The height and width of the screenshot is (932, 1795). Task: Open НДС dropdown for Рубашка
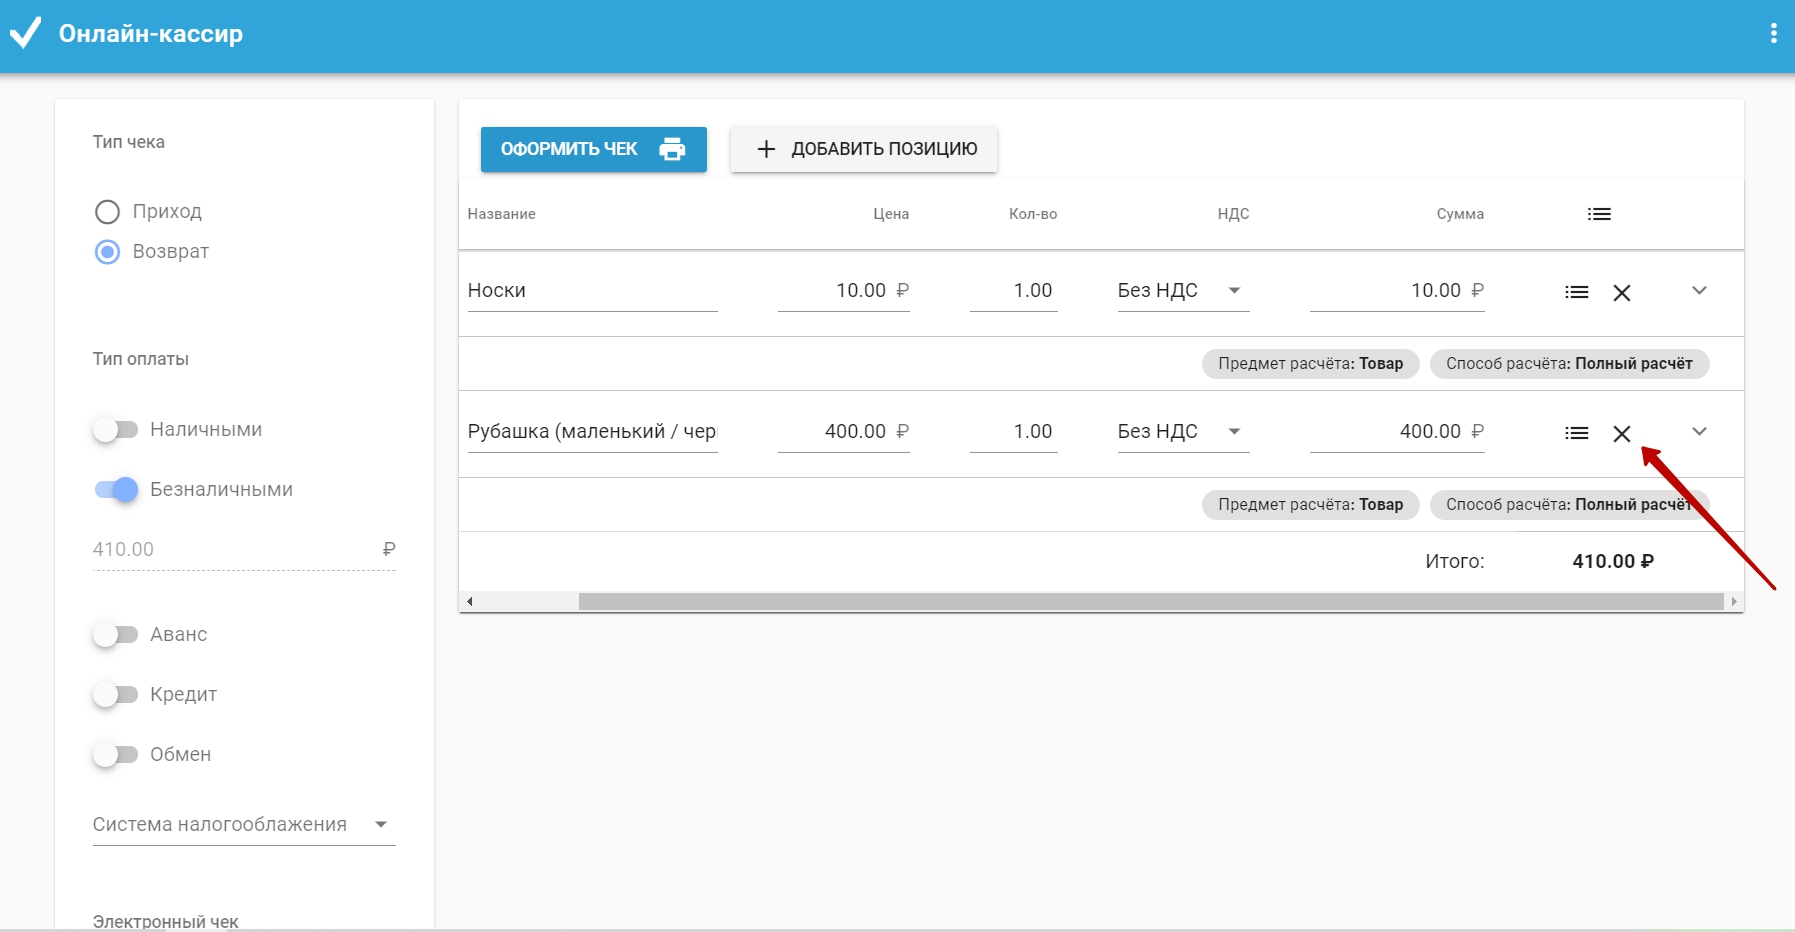tap(1183, 432)
